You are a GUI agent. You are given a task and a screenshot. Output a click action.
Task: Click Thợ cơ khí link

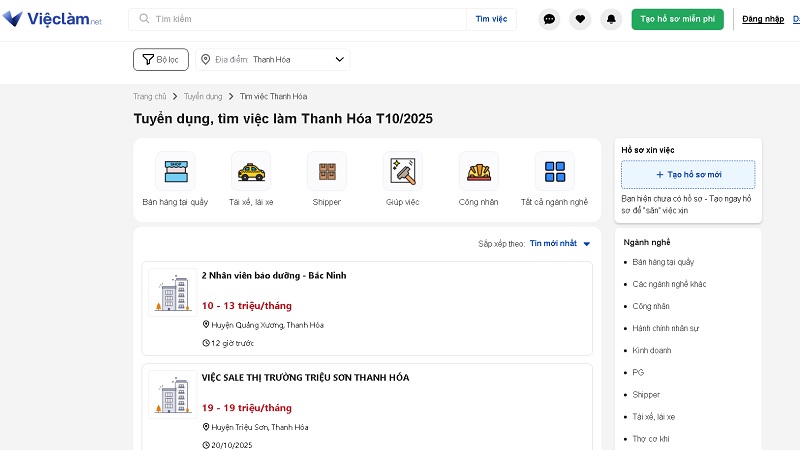pos(651,439)
